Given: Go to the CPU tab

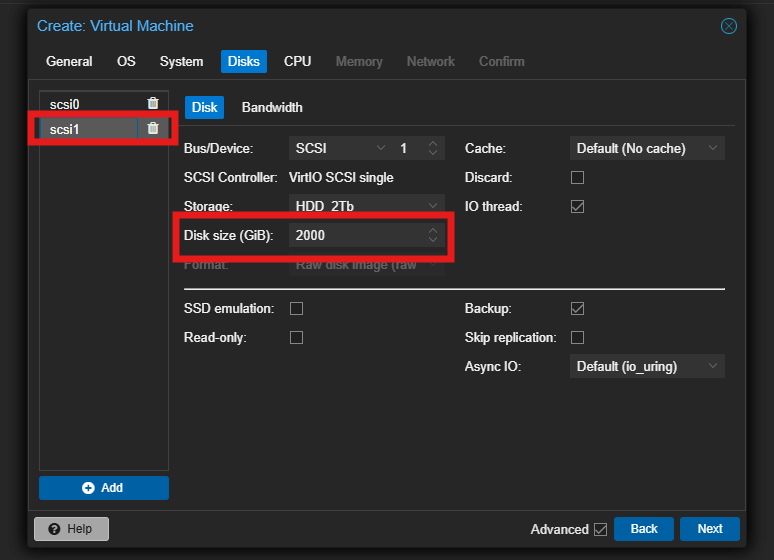Looking at the screenshot, I should [x=297, y=61].
